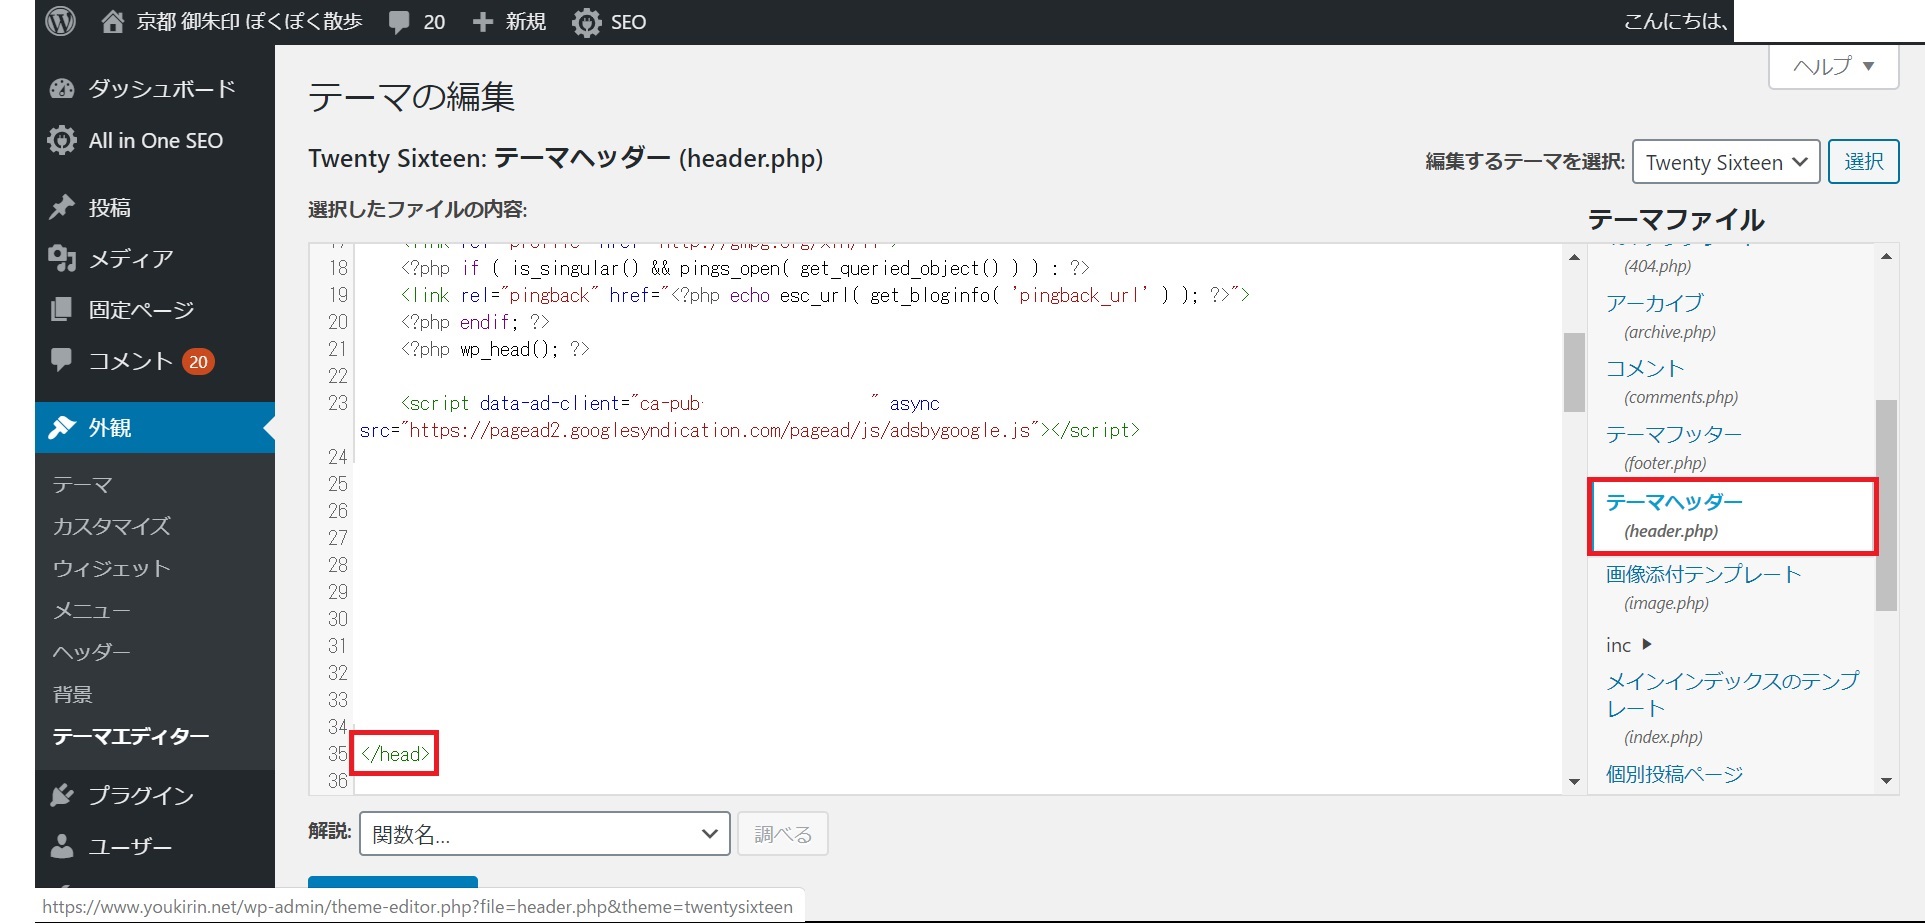Open ヘッダー submenu item
The height and width of the screenshot is (924, 1925).
(91, 652)
